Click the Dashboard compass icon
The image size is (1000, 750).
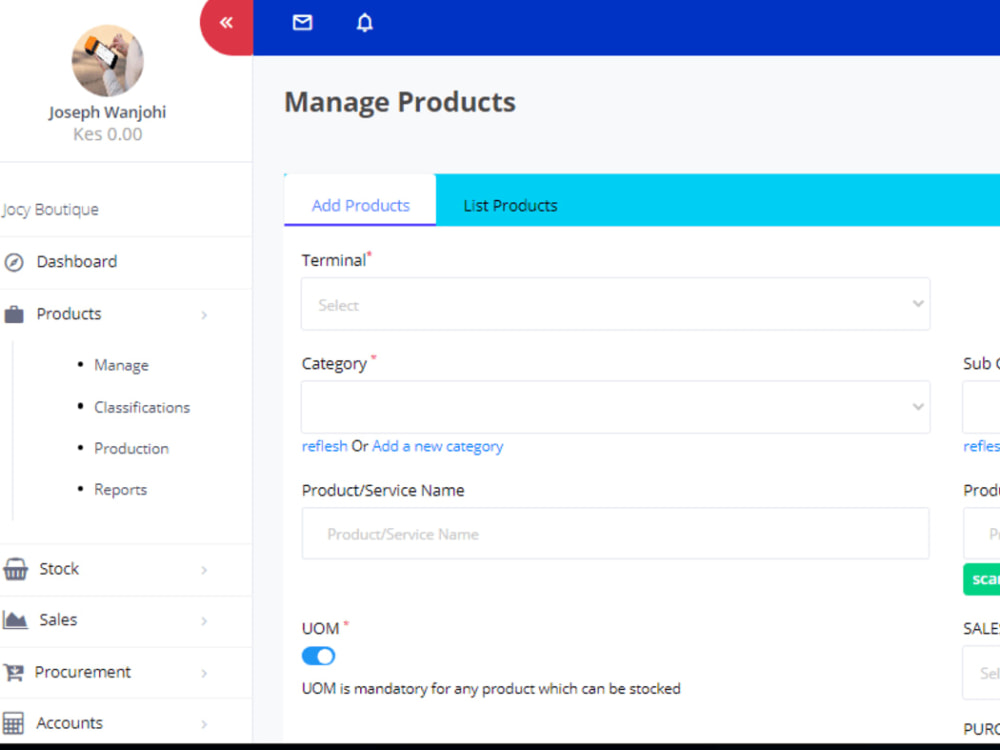(x=14, y=262)
